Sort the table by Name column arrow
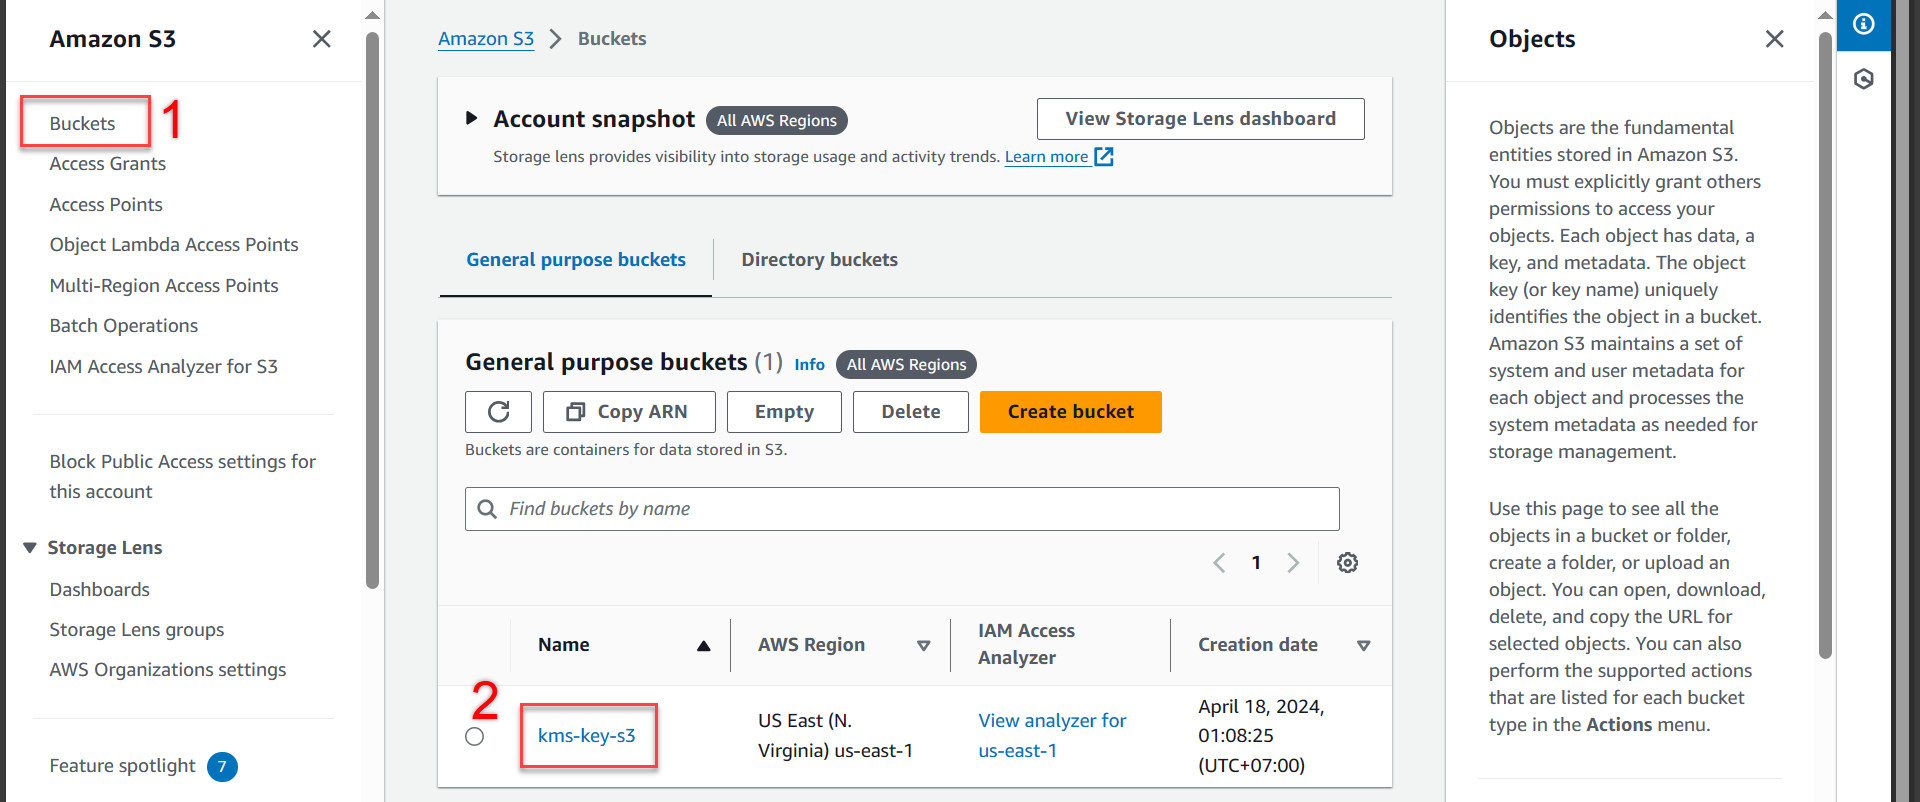 (704, 646)
